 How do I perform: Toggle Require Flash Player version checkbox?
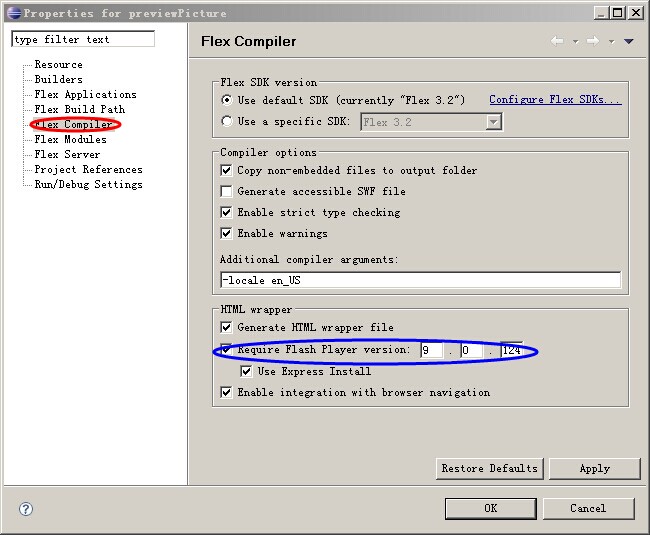point(226,349)
